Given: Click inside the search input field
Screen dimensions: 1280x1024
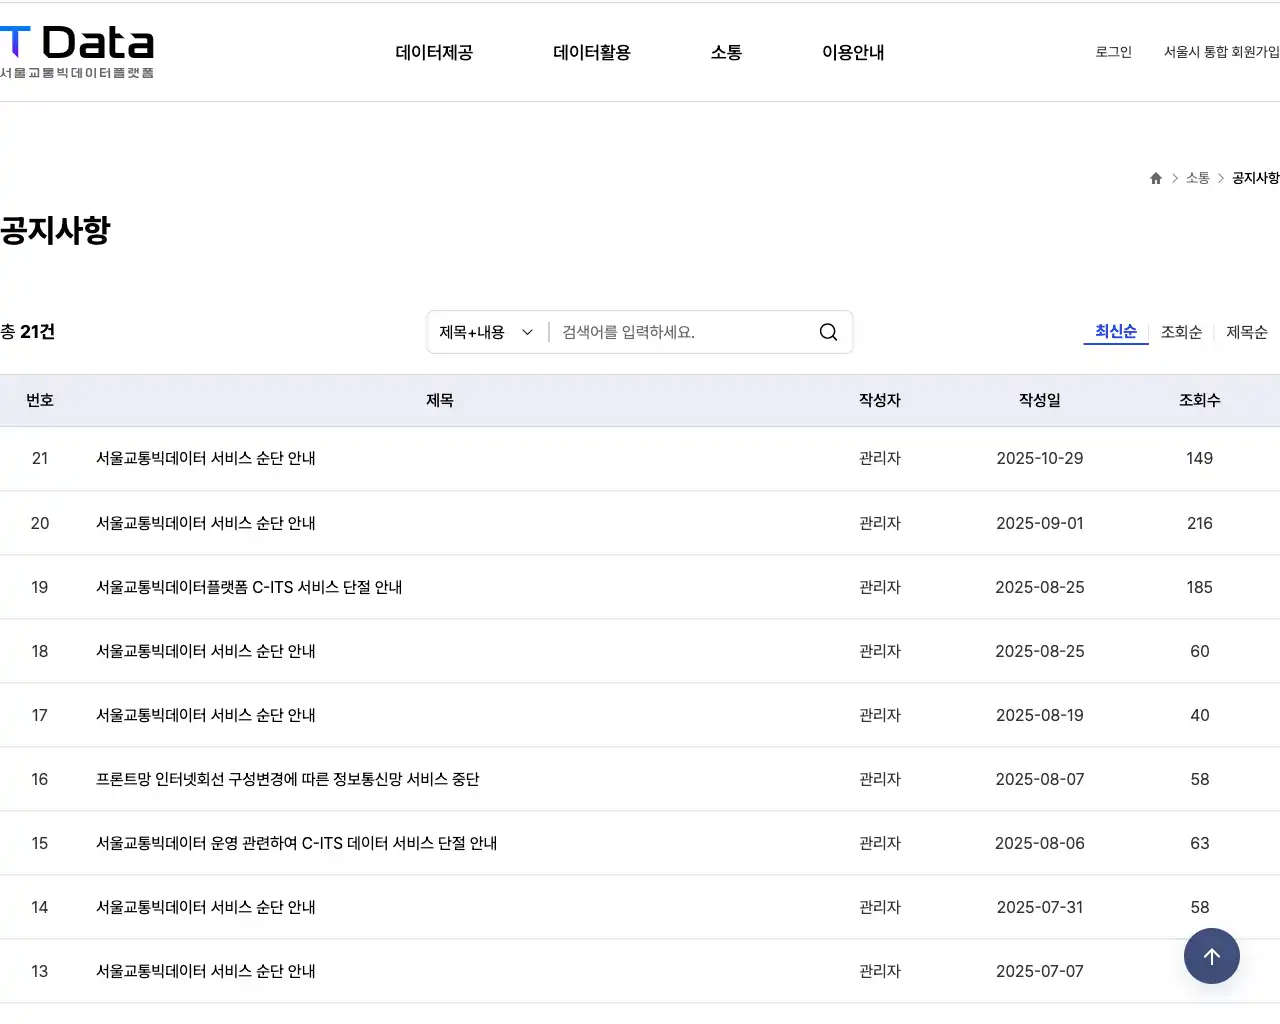Looking at the screenshot, I should 670,332.
